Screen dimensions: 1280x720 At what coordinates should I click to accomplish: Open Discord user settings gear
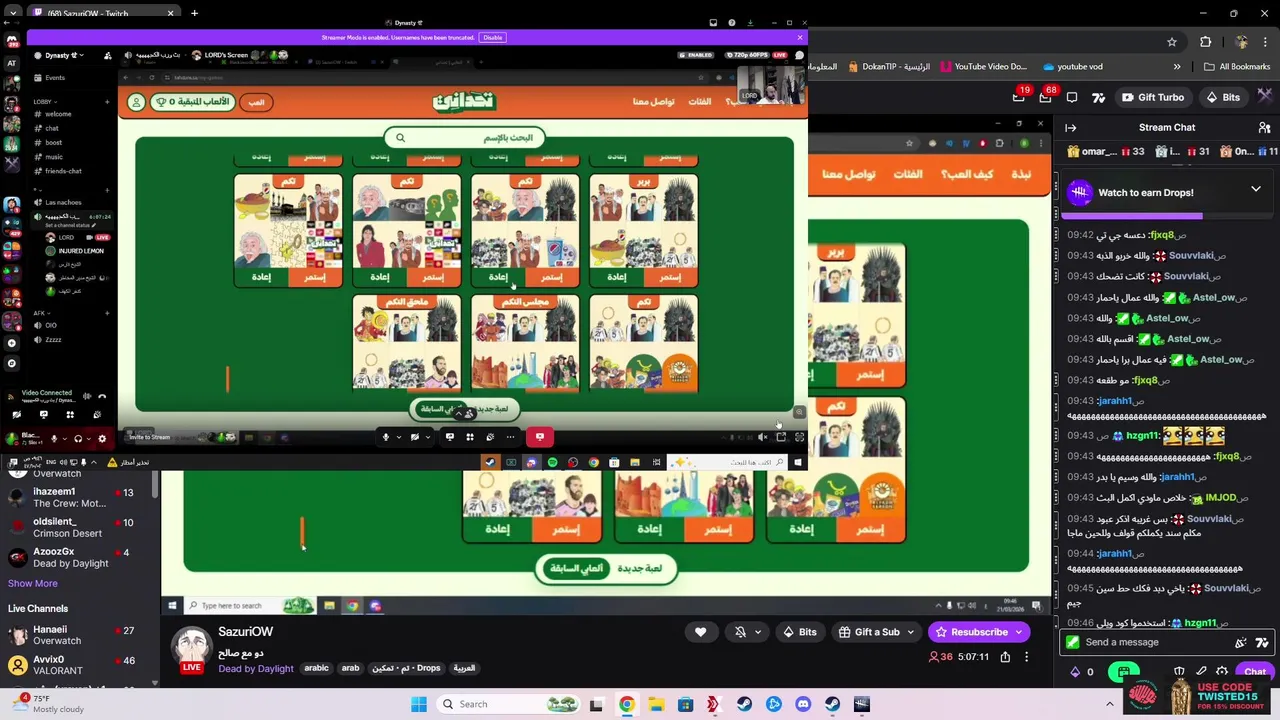[102, 438]
